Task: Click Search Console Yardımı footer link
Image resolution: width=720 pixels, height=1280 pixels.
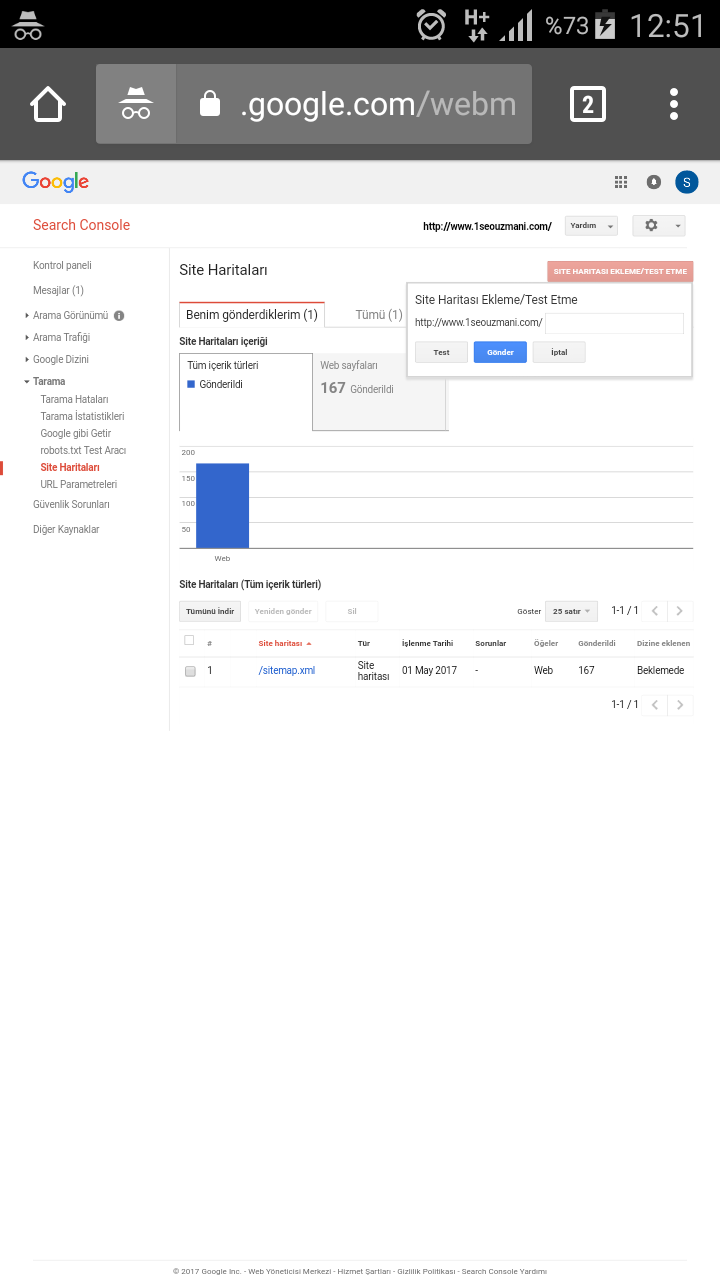Action: pyautogui.click(x=504, y=1271)
